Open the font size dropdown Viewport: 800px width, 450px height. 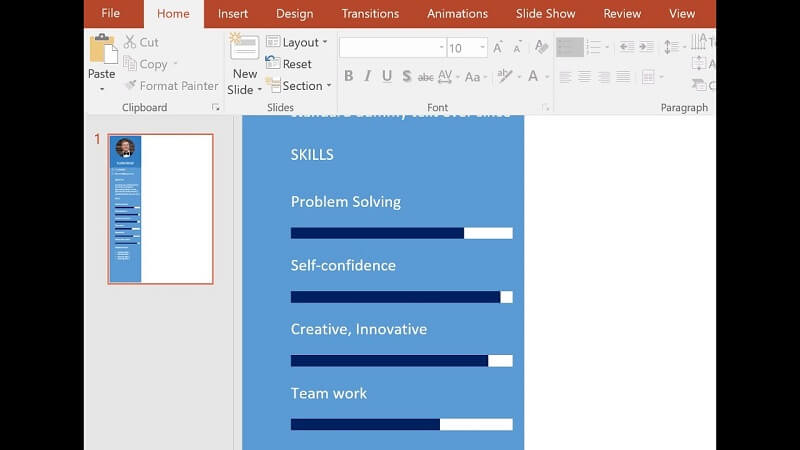click(x=482, y=48)
